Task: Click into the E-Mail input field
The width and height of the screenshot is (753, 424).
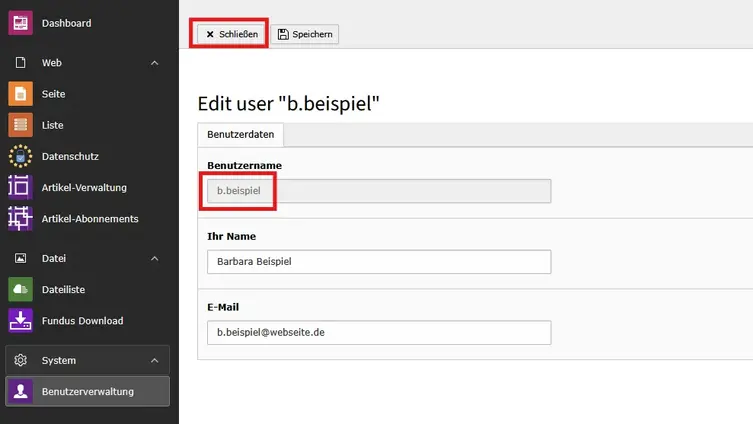Action: pos(378,332)
